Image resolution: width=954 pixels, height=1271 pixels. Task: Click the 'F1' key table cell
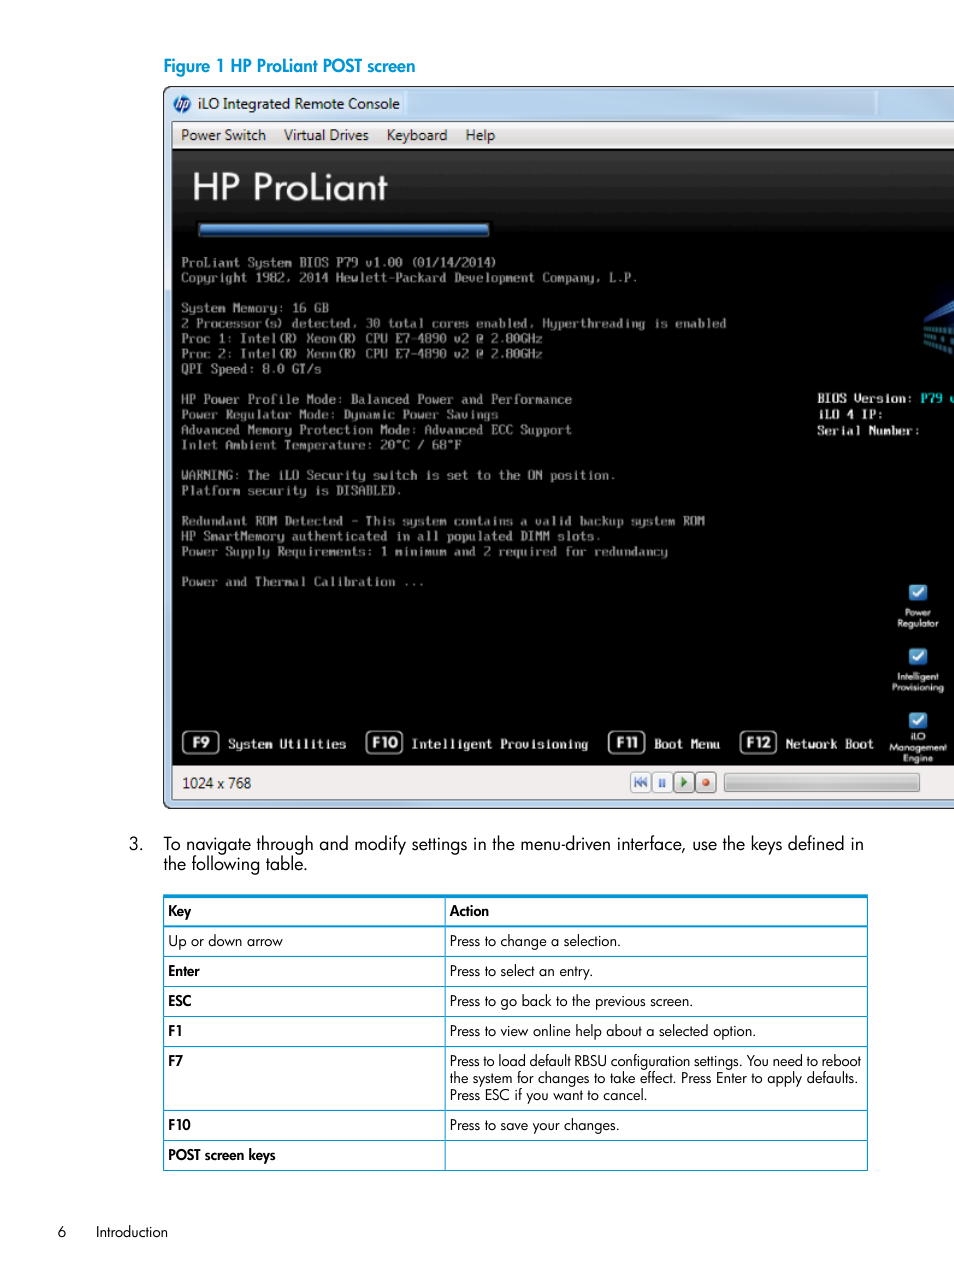pyautogui.click(x=304, y=1031)
